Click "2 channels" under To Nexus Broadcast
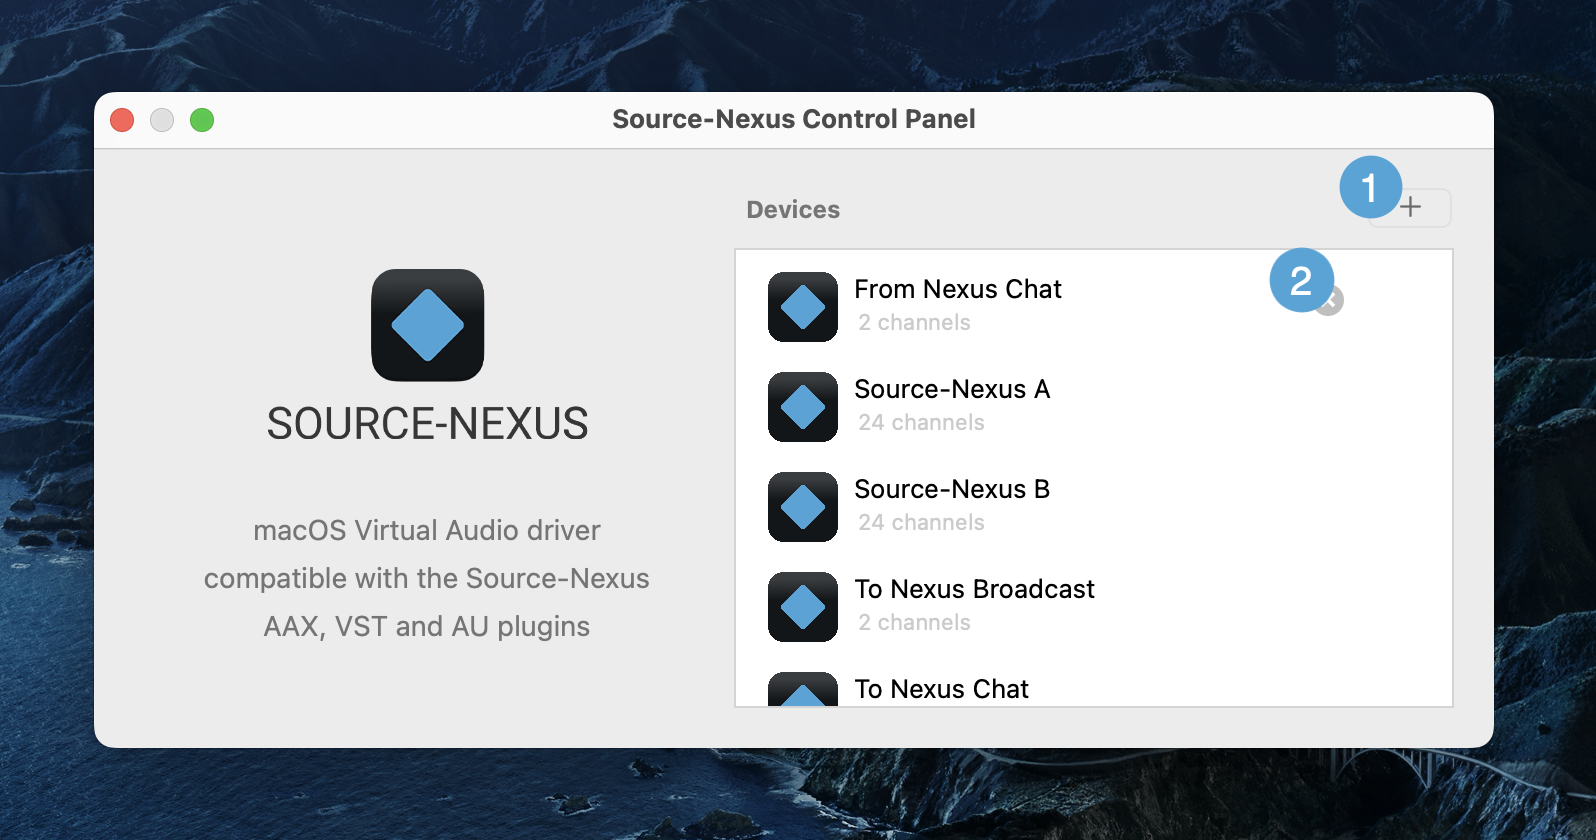This screenshot has width=1596, height=840. tap(914, 623)
